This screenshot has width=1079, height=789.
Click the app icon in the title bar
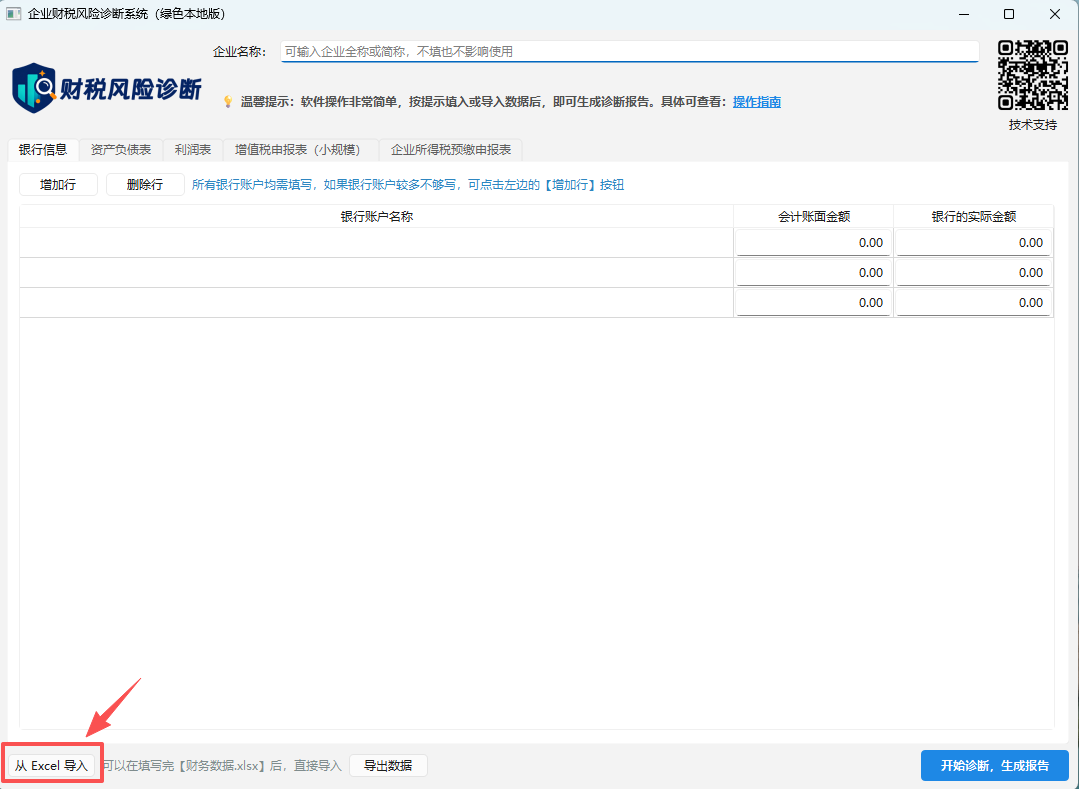[x=13, y=14]
